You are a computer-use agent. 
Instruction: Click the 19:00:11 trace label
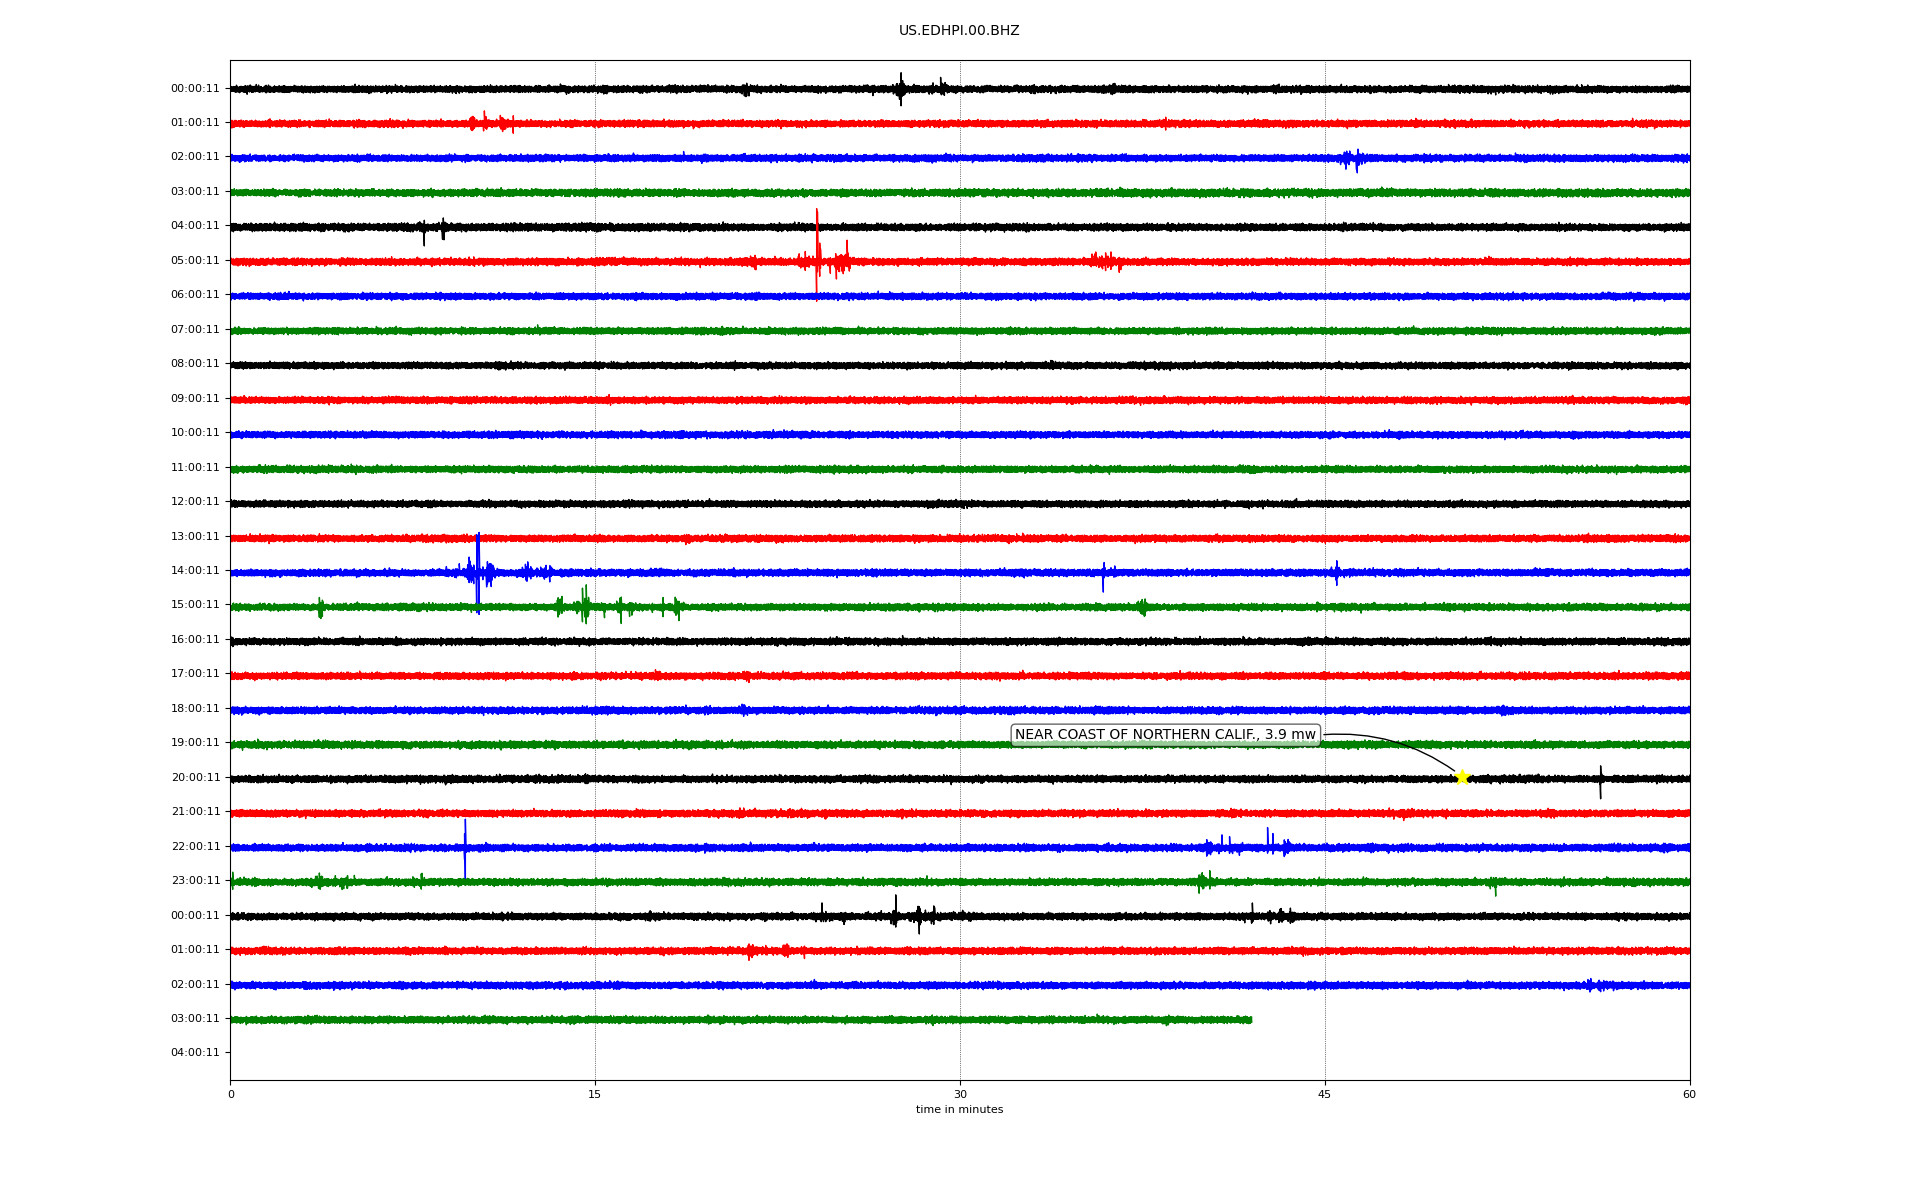195,743
